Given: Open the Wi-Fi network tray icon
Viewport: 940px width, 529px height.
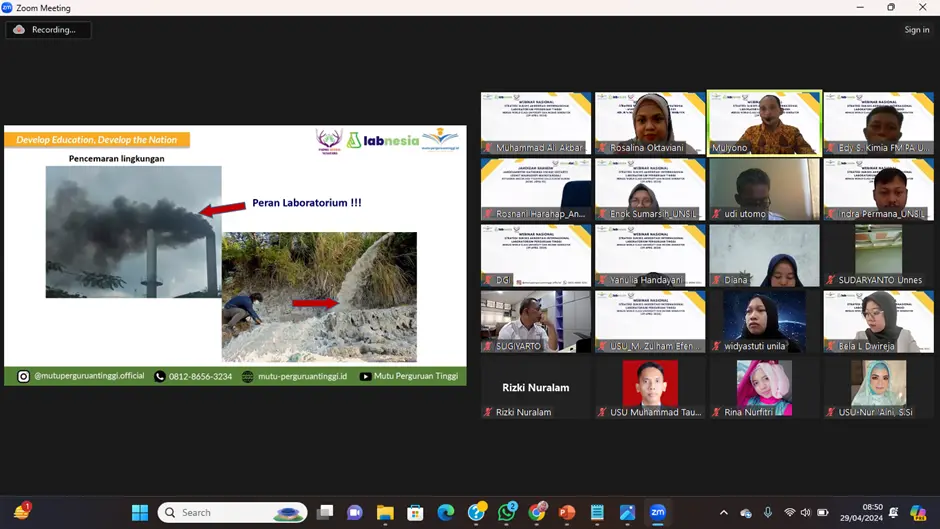Looking at the screenshot, I should click(x=790, y=512).
